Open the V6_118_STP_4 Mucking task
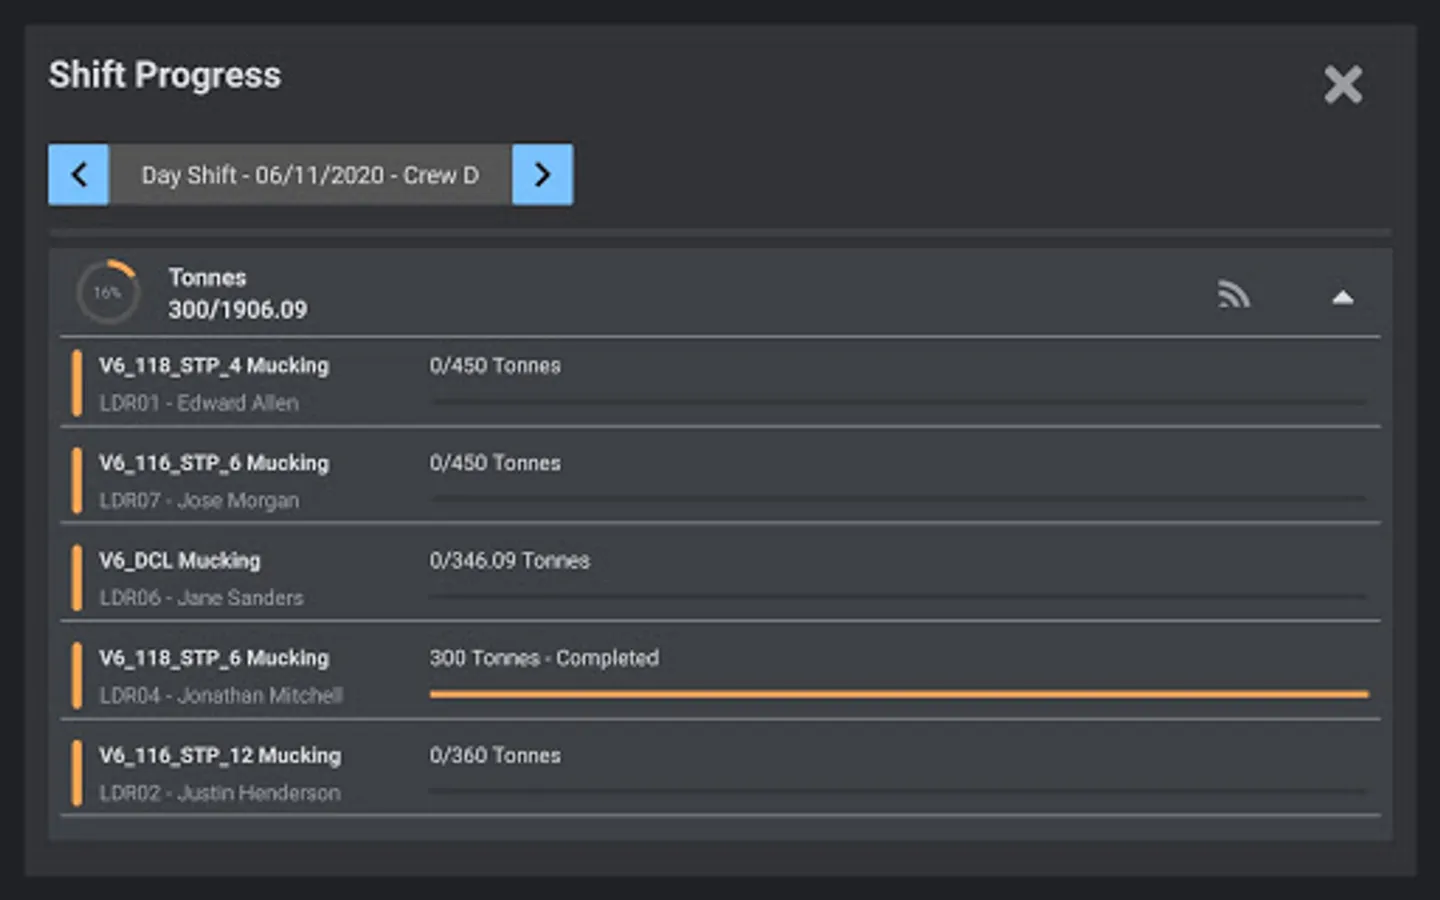Image resolution: width=1440 pixels, height=900 pixels. (x=214, y=366)
